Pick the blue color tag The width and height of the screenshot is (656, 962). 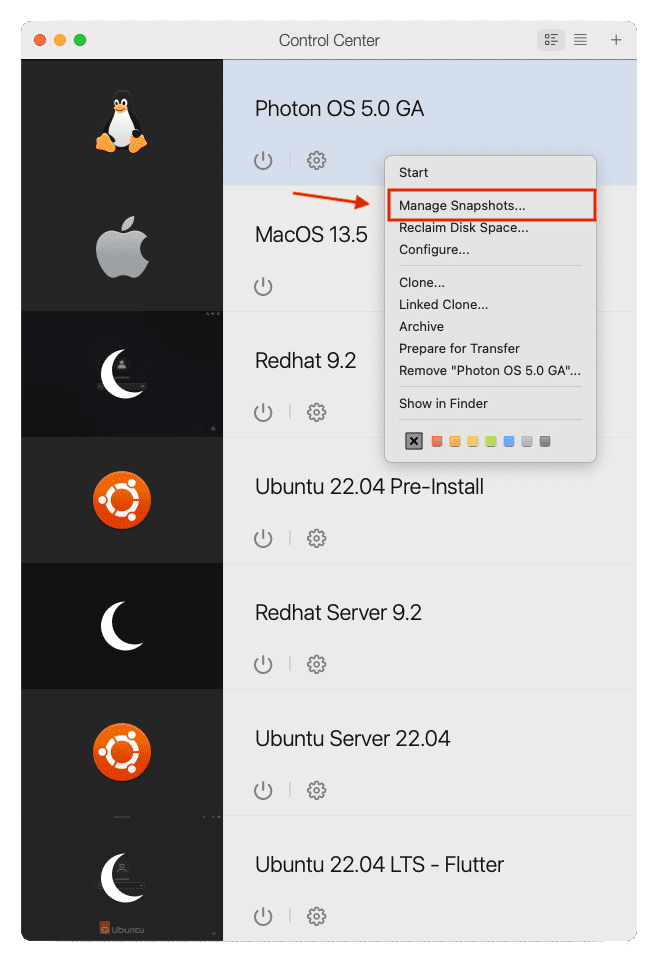point(509,441)
